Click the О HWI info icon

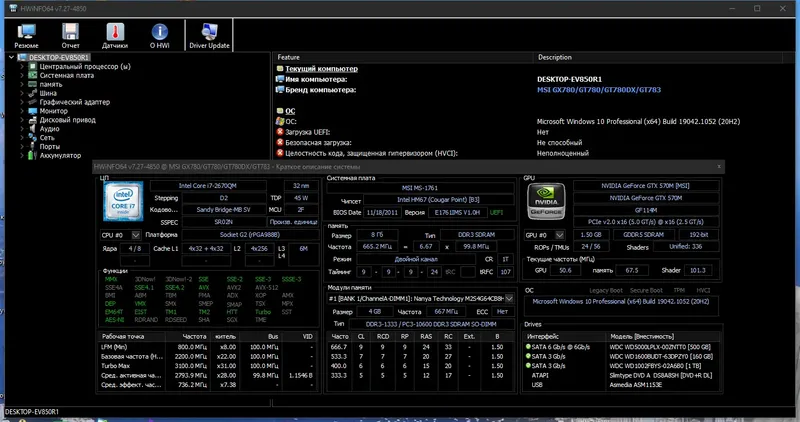coord(160,35)
